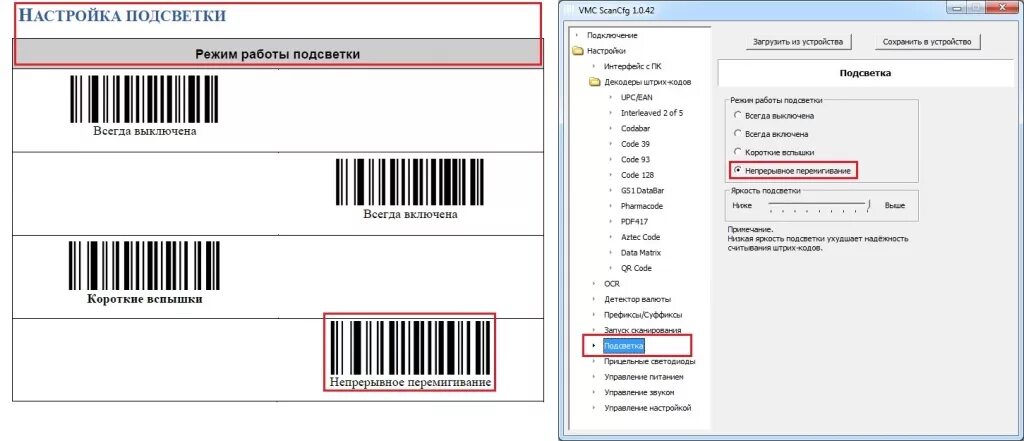
Task: Expand the Интерфейс с ПК arrow
Action: 594,67
